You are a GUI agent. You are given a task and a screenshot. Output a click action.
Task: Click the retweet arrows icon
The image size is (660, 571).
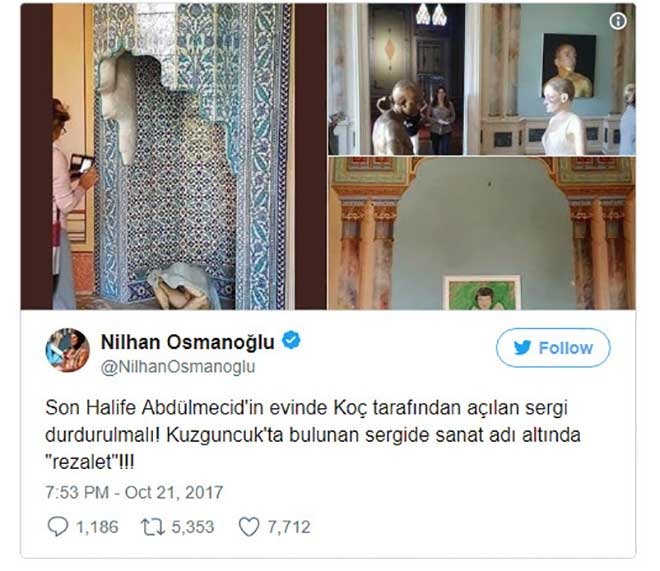point(152,527)
